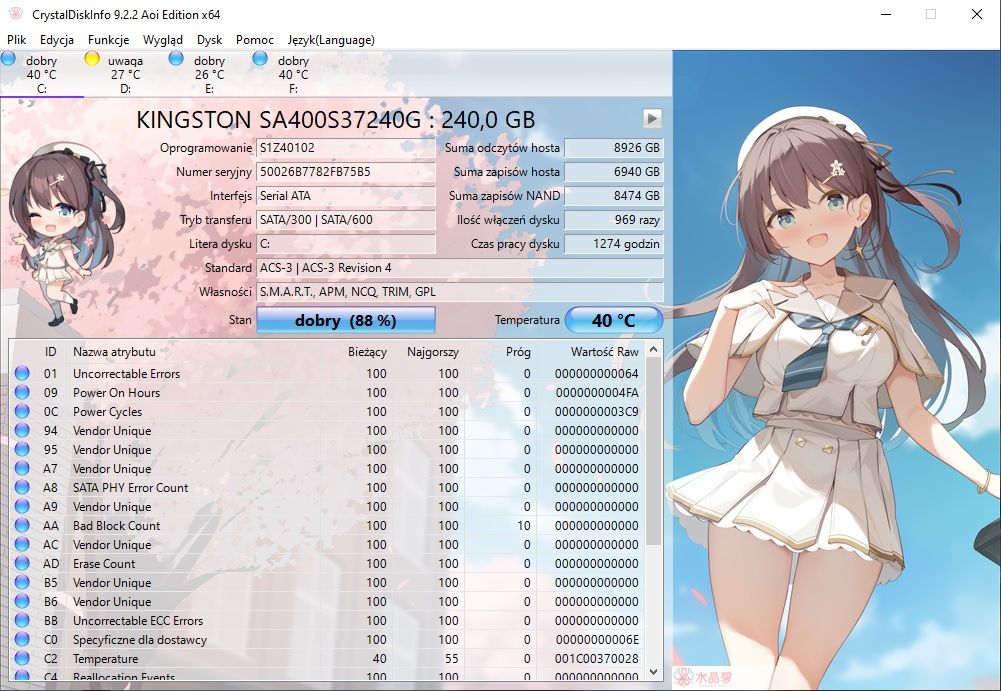The image size is (1001, 691).
Task: Click the blue status orb for drive E:
Action: [x=176, y=59]
